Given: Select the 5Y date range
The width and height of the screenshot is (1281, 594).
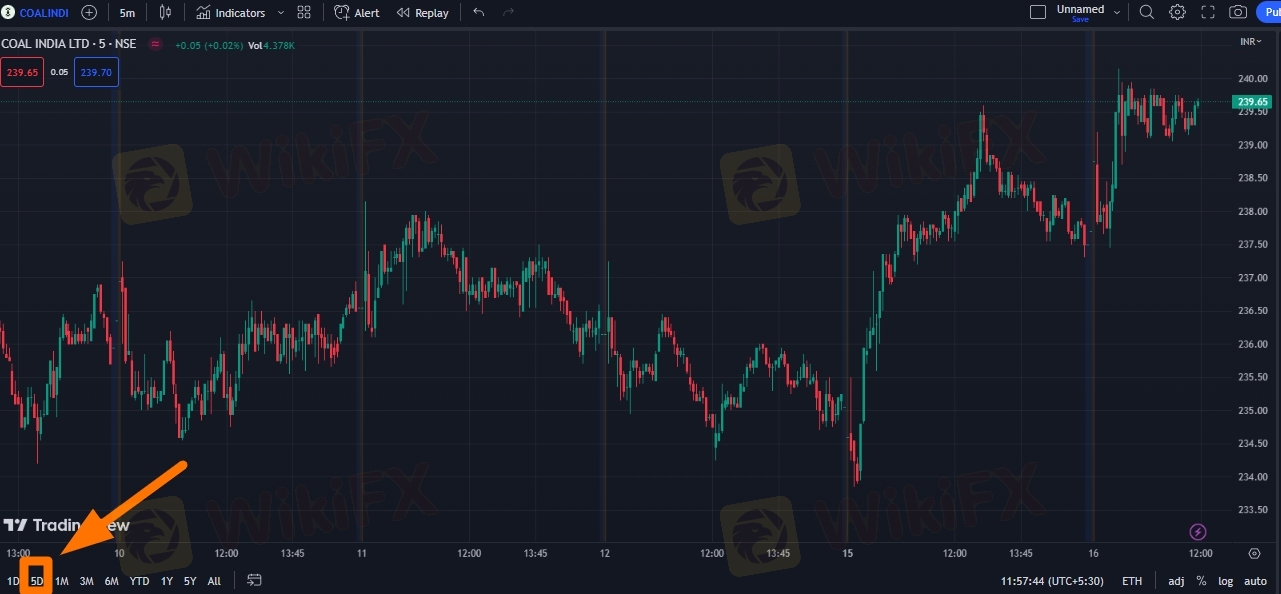Looking at the screenshot, I should tap(190, 581).
